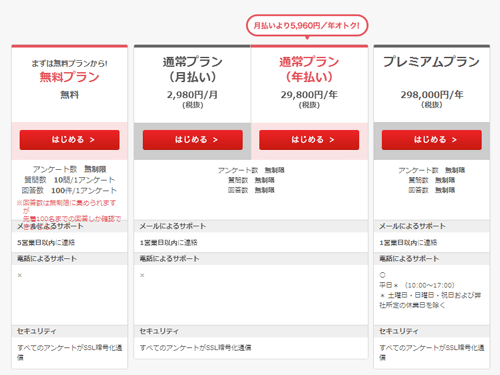500x375 pixels.
Task: Select はじめる under プレミアムプラン
Action: 432,140
